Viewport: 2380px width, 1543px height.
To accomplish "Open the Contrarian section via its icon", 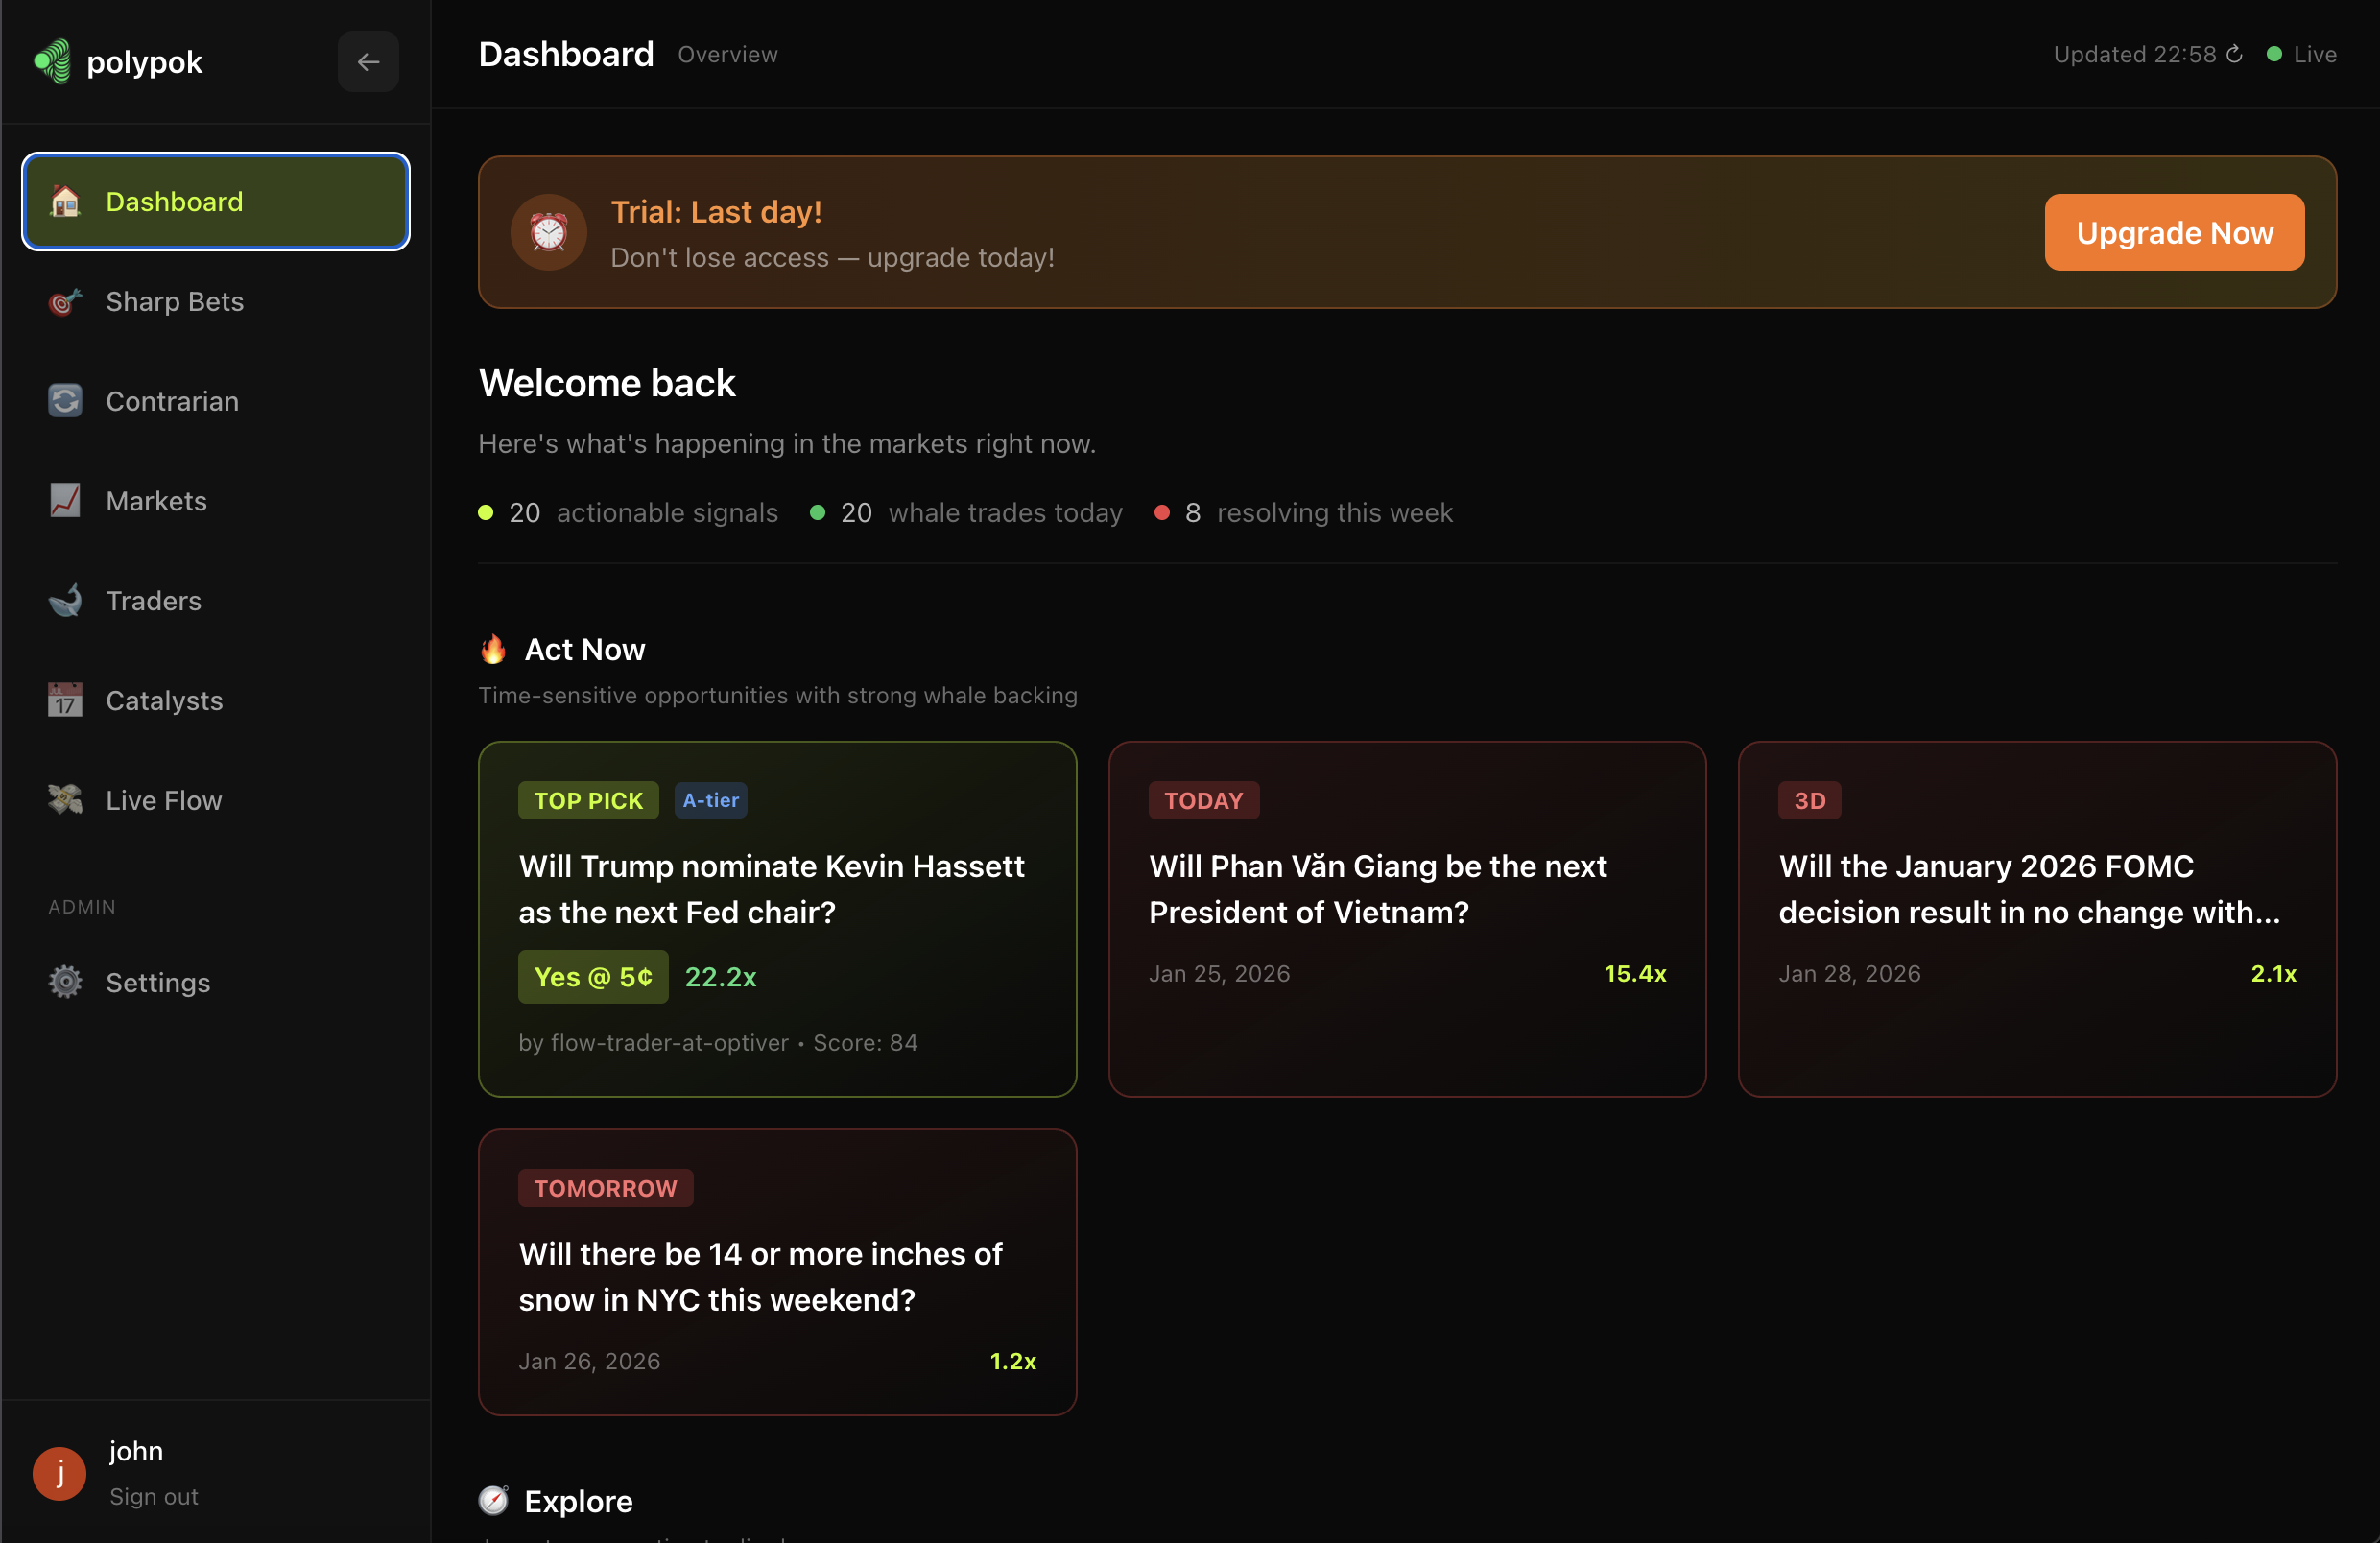I will 64,400.
